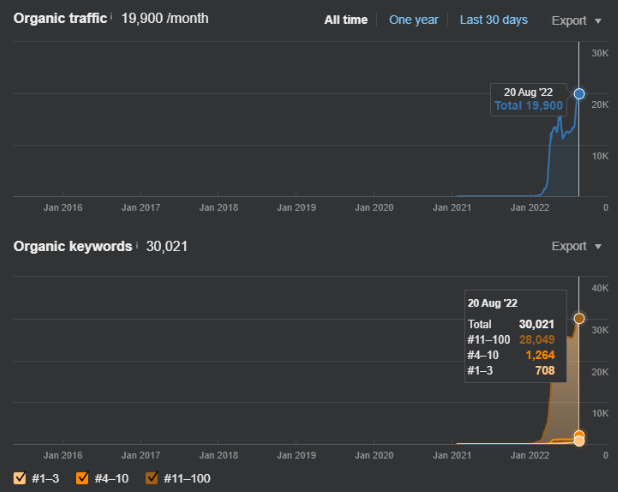
Task: Click the orange #4–10 keyword data point
Action: 579,435
